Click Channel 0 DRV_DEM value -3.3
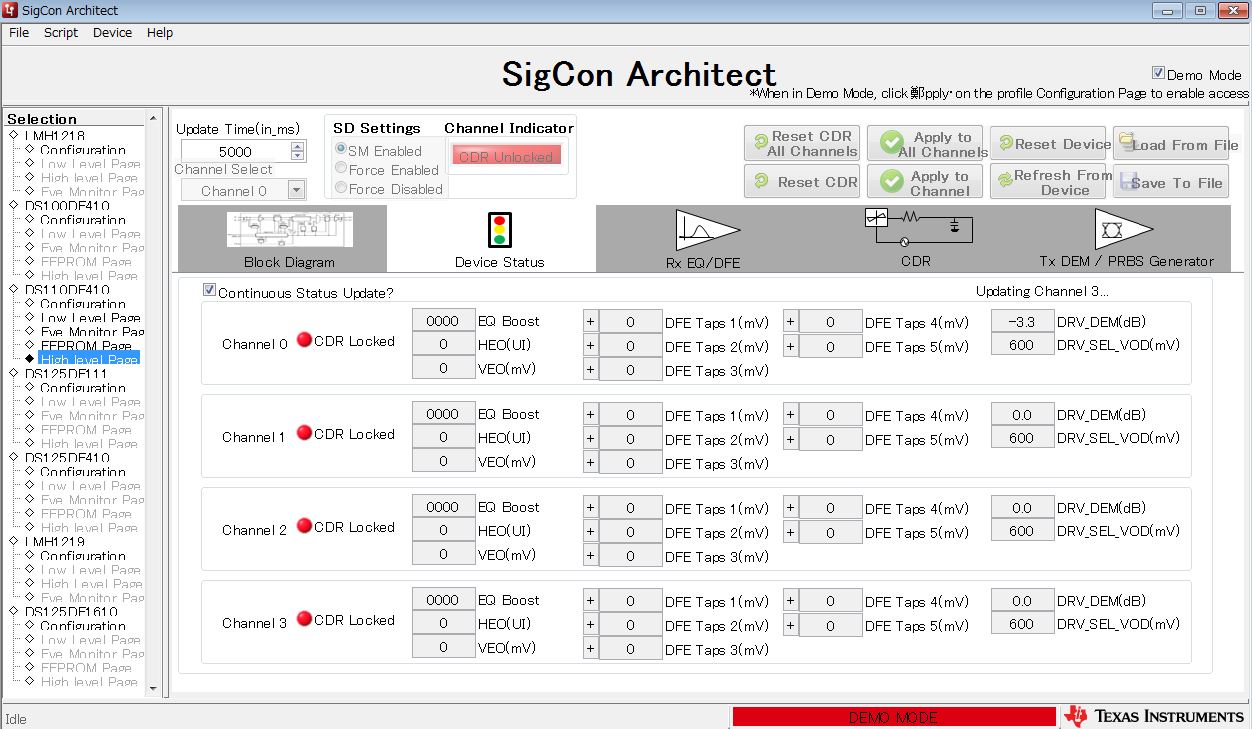Image resolution: width=1252 pixels, height=729 pixels. tap(1022, 321)
